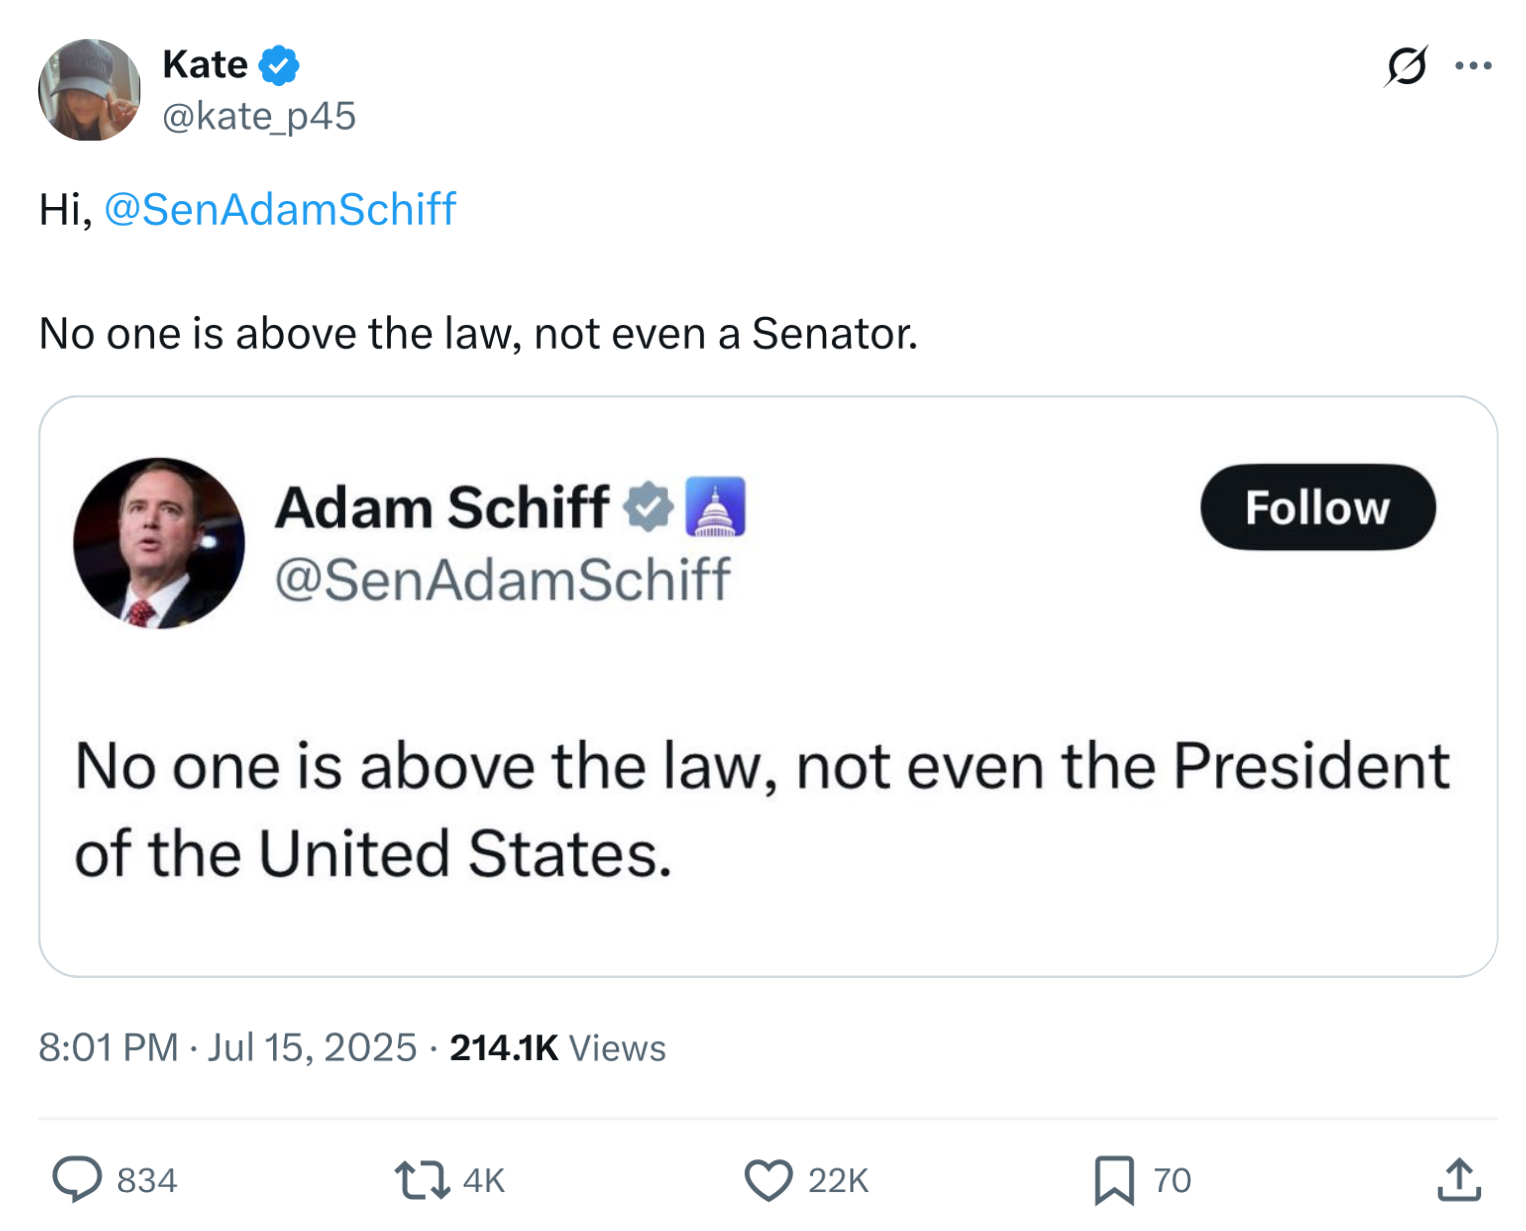Open the three-dot more options menu
Viewport: 1526px width, 1231px height.
(1473, 67)
